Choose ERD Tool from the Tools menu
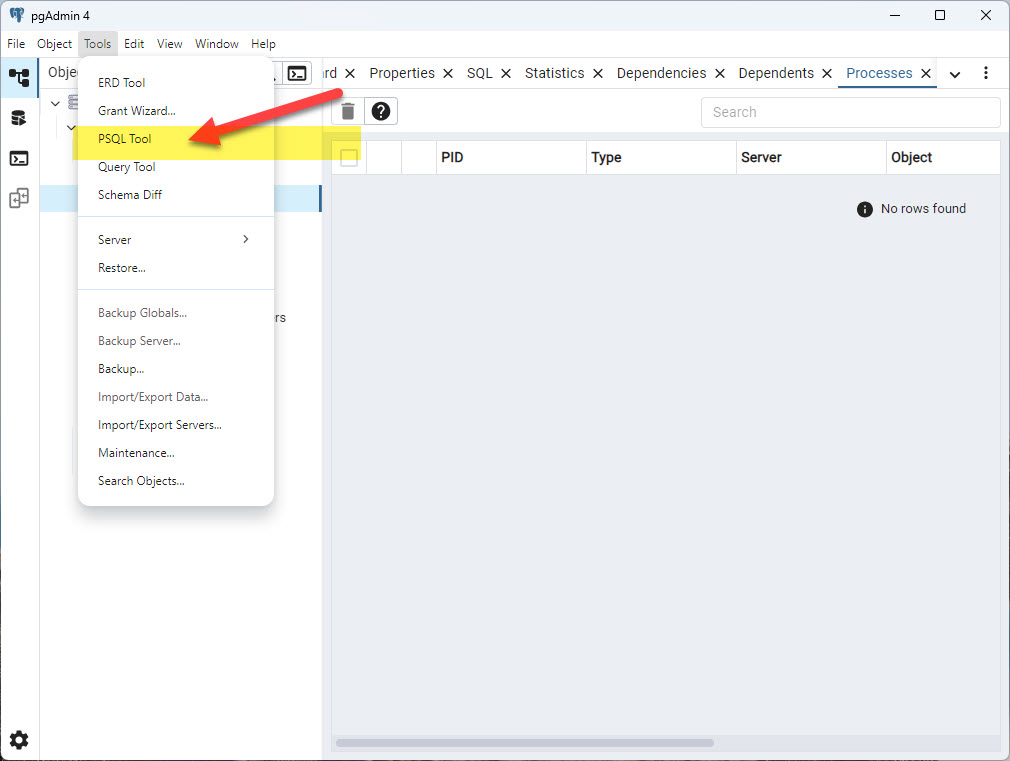This screenshot has width=1010, height=761. [x=176, y=82]
